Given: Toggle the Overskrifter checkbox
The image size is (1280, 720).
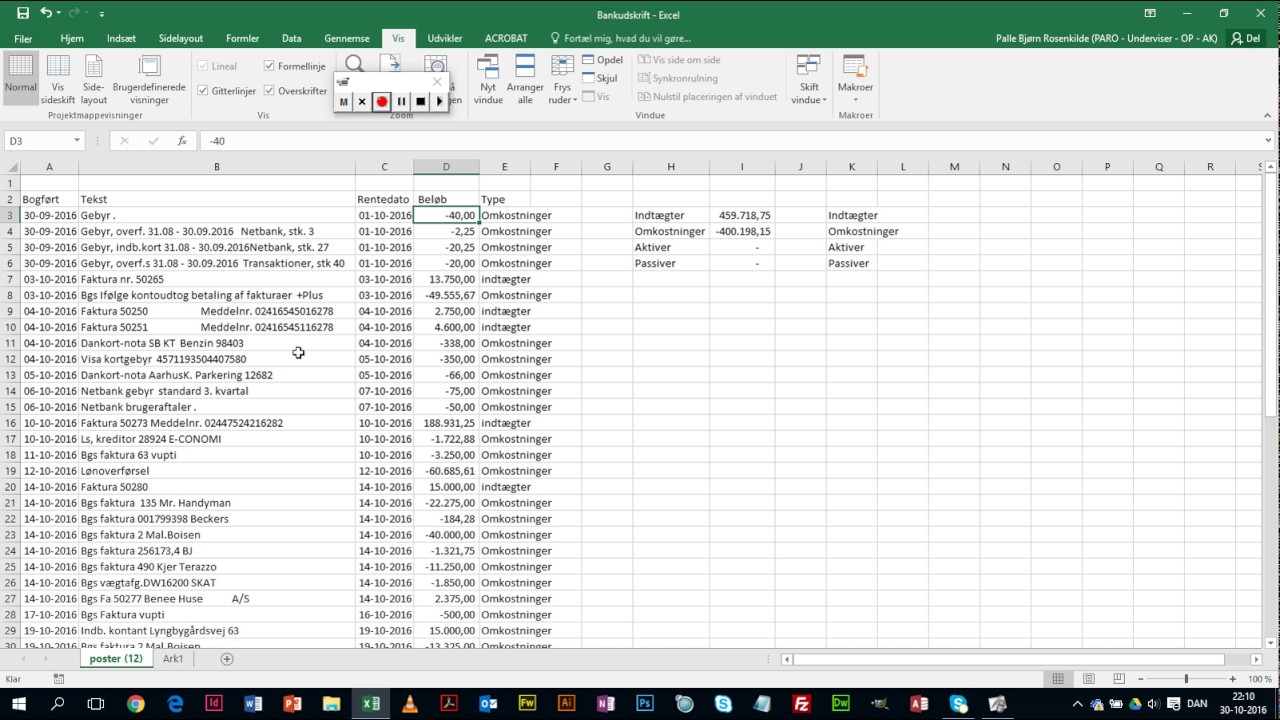Looking at the screenshot, I should tap(270, 91).
